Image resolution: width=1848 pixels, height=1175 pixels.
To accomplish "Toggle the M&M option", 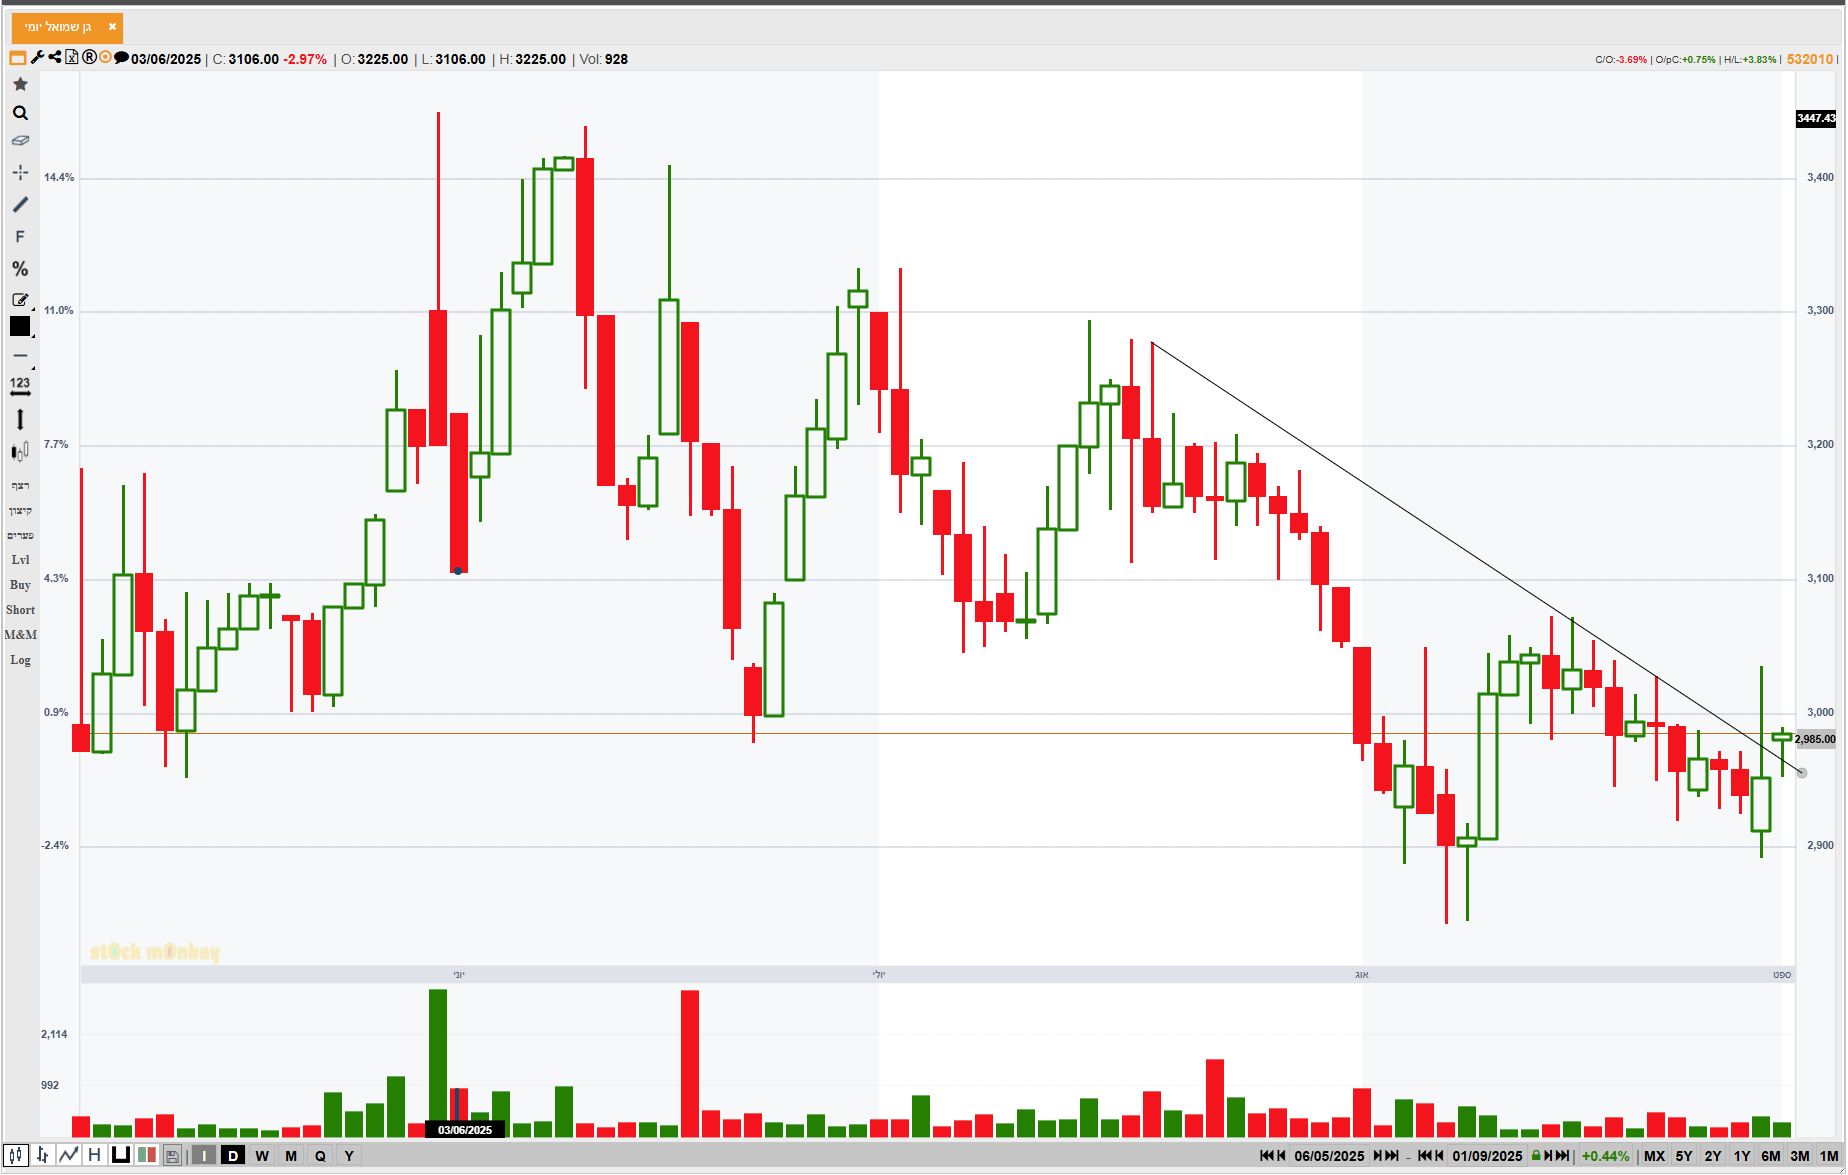I will 20,635.
